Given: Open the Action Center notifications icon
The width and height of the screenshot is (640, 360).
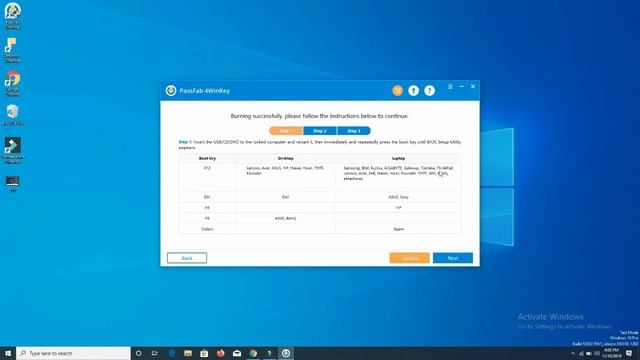Looking at the screenshot, I should (x=629, y=353).
